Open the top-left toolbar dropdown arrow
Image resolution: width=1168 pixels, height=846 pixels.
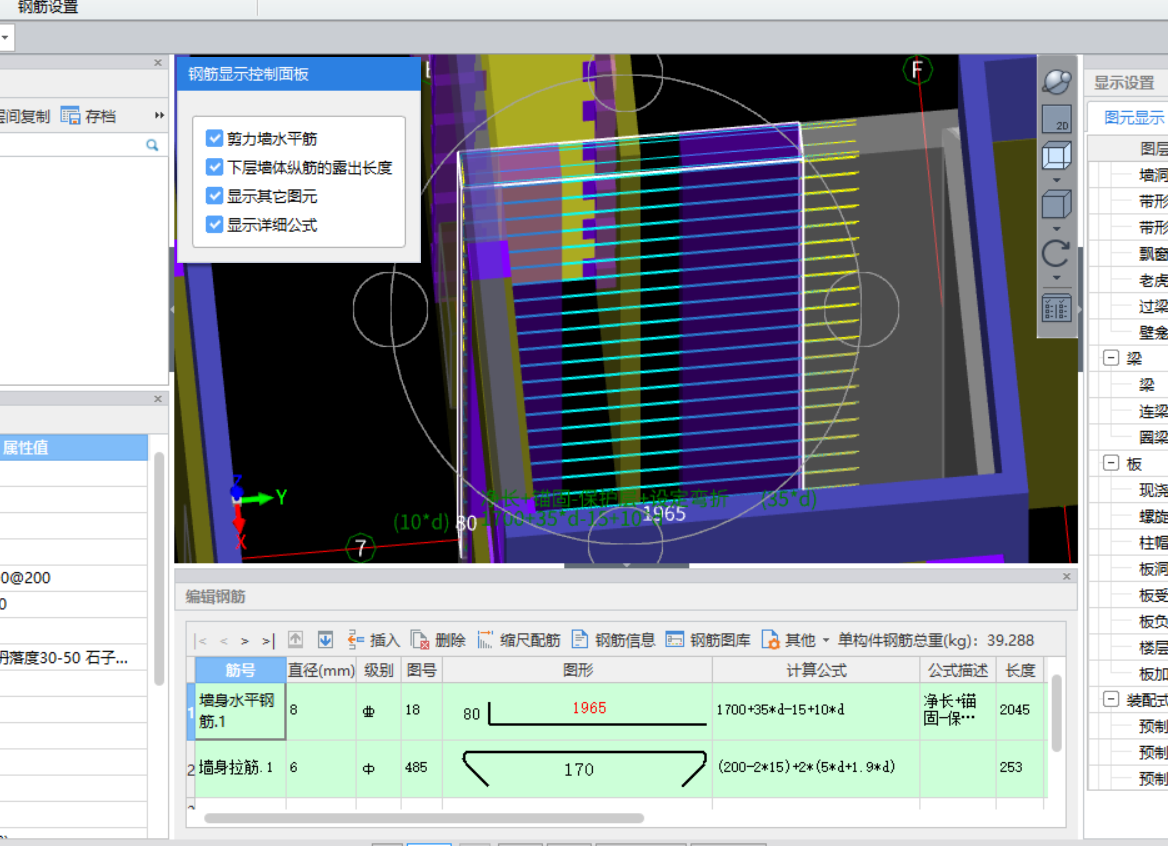(x=5, y=37)
